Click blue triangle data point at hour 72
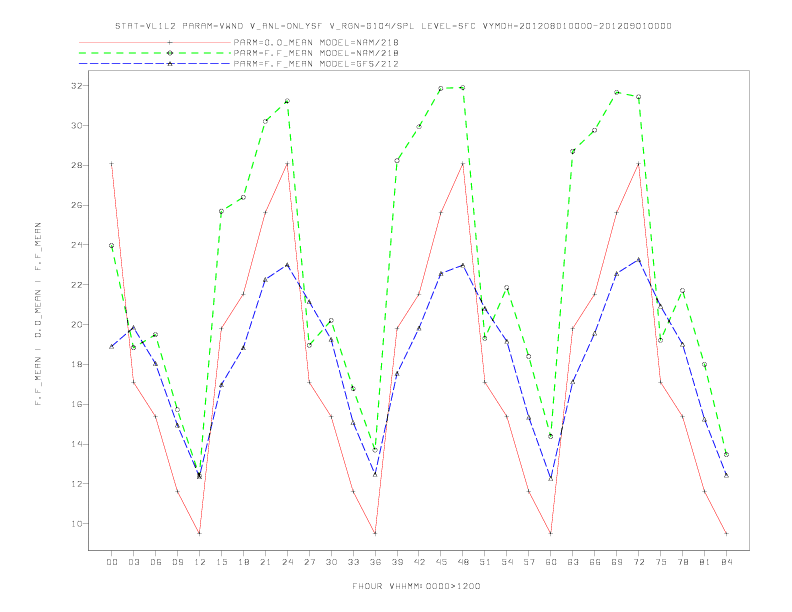The width and height of the screenshot is (792, 612). [x=638, y=260]
